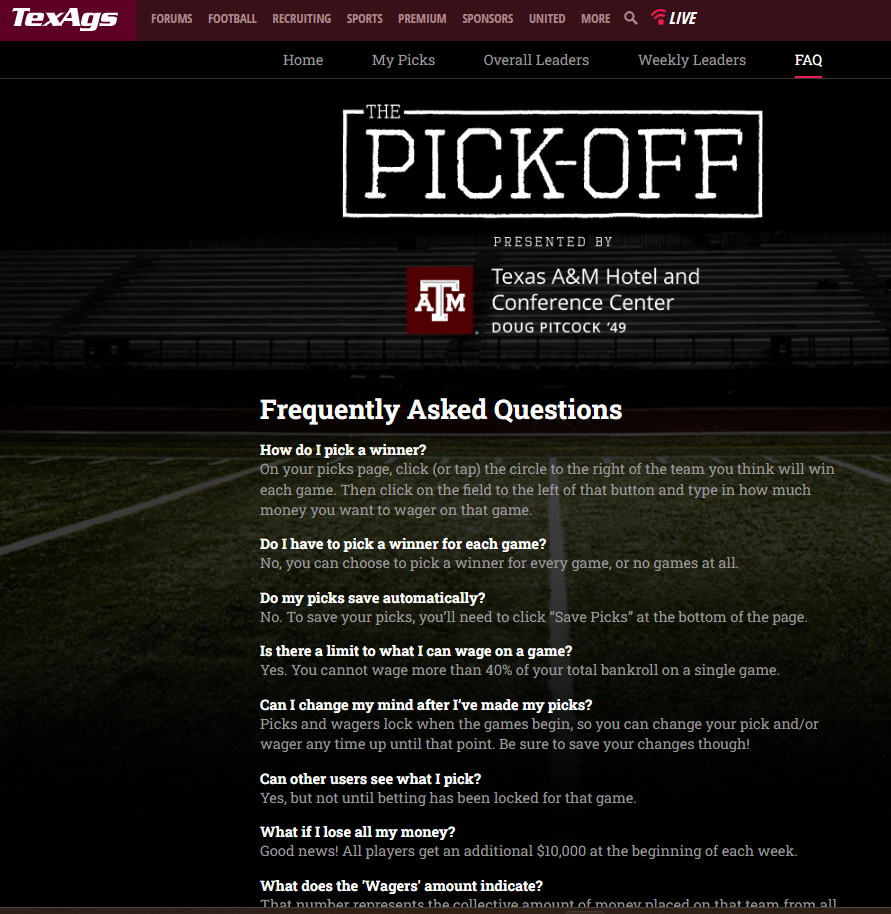The image size is (891, 914).
Task: Open the Football menu
Action: point(232,19)
